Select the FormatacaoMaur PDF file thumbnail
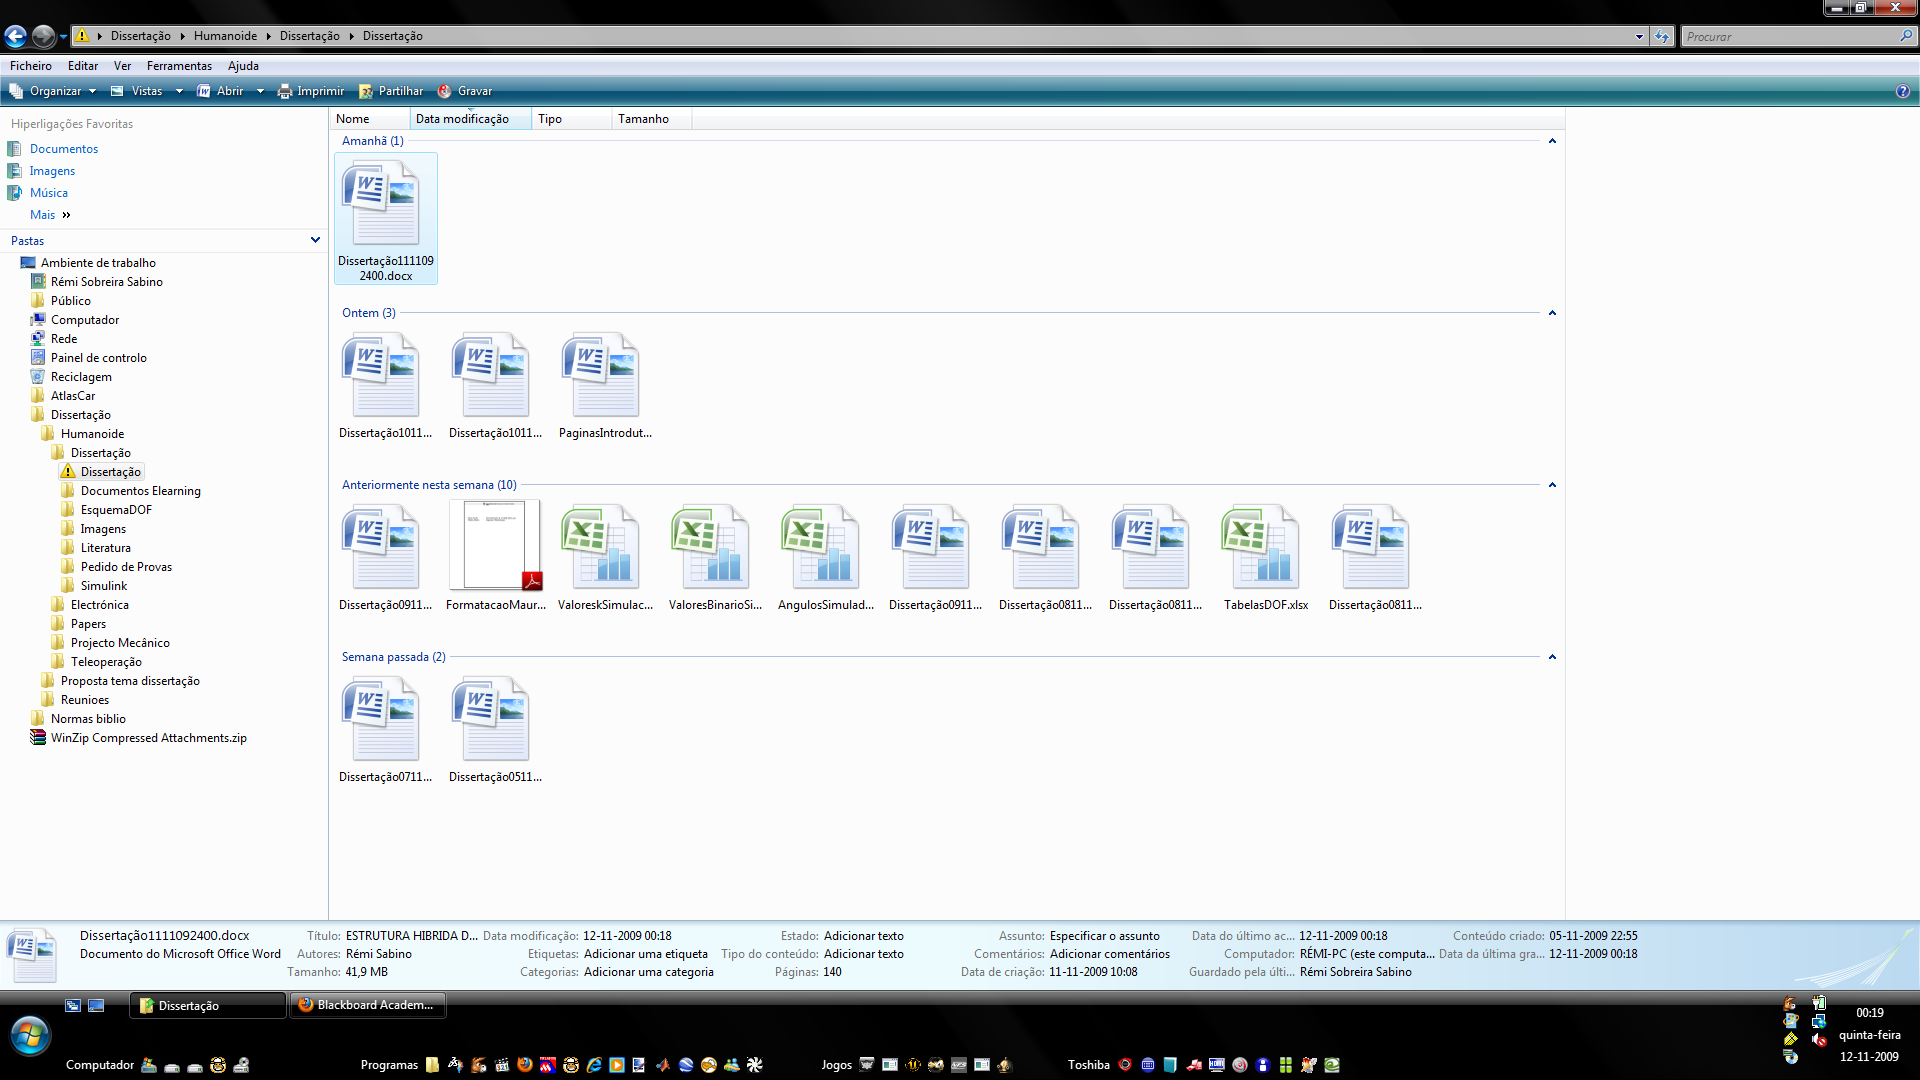 coord(495,546)
